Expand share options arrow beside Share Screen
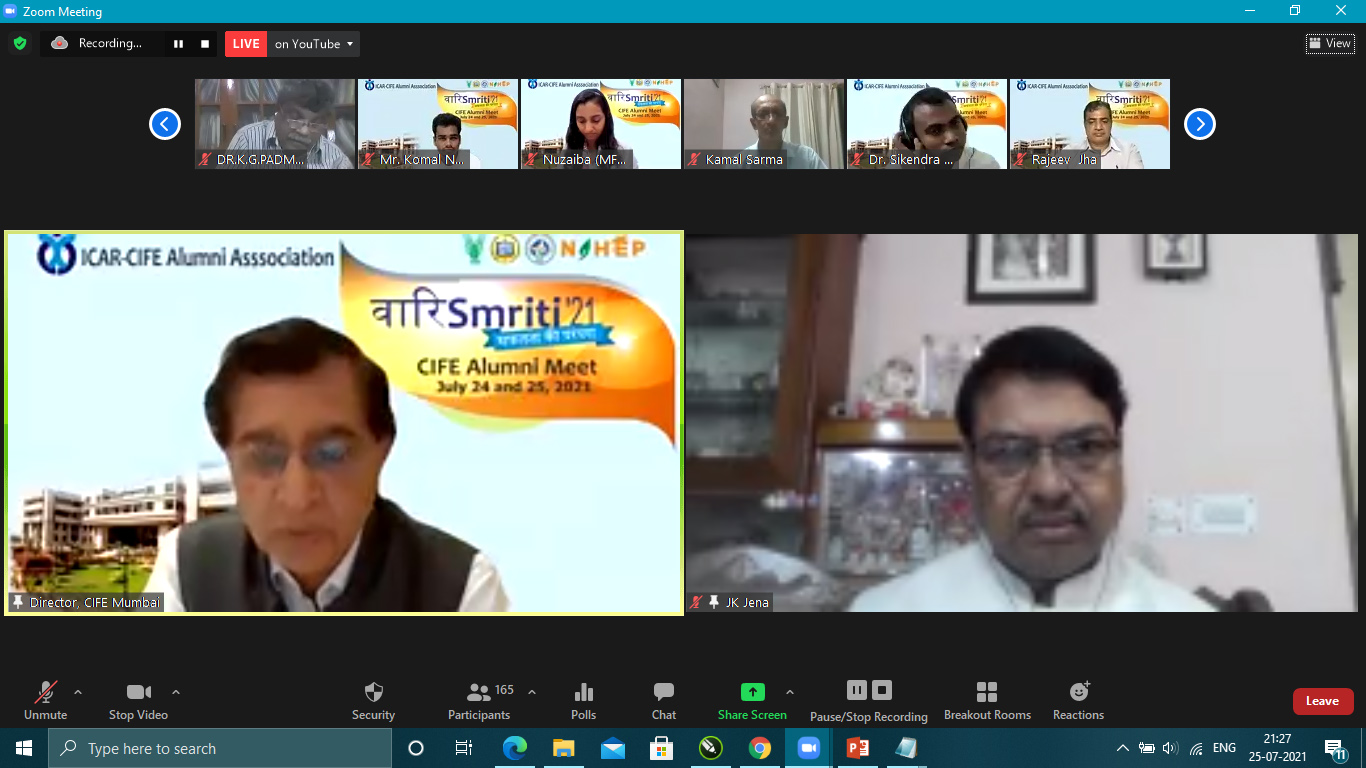Screen dimensions: 1366x768 pos(790,692)
